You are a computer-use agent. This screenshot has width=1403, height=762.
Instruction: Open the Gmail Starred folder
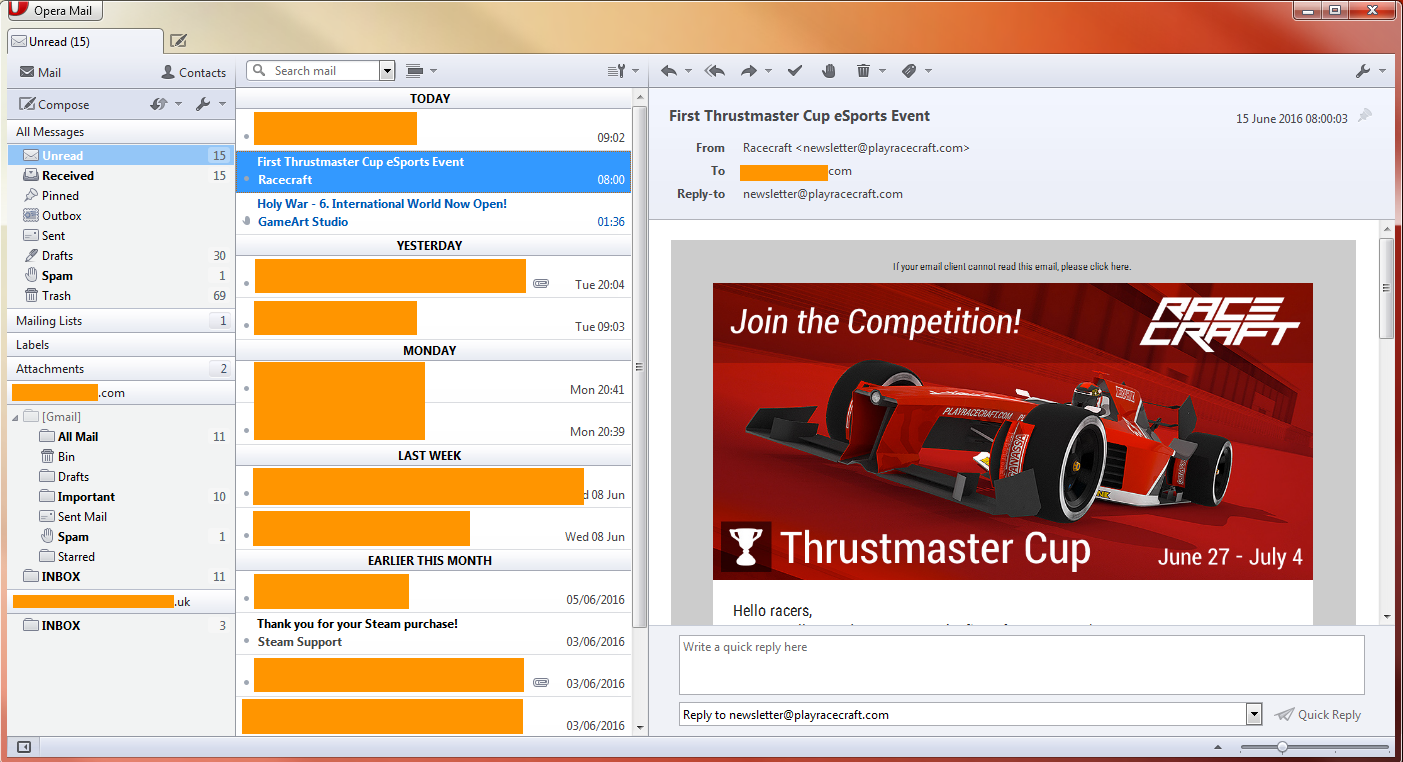point(120,557)
